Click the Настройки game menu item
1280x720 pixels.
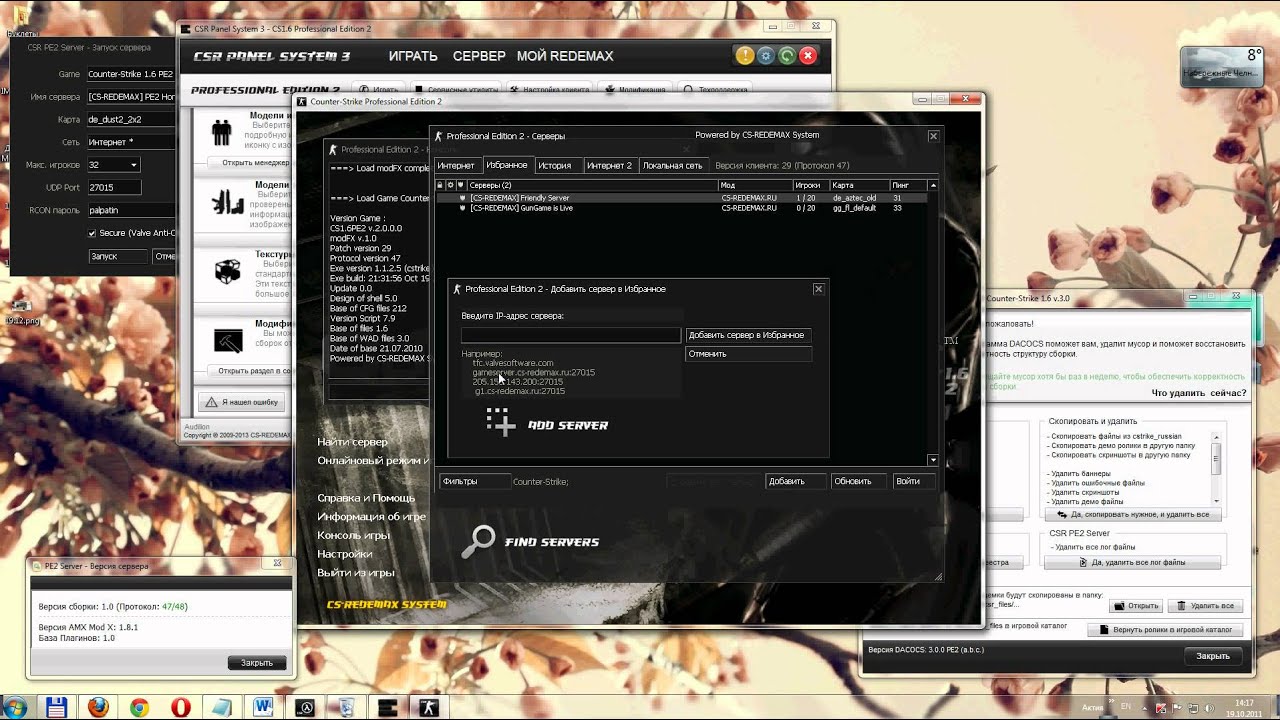tap(345, 554)
